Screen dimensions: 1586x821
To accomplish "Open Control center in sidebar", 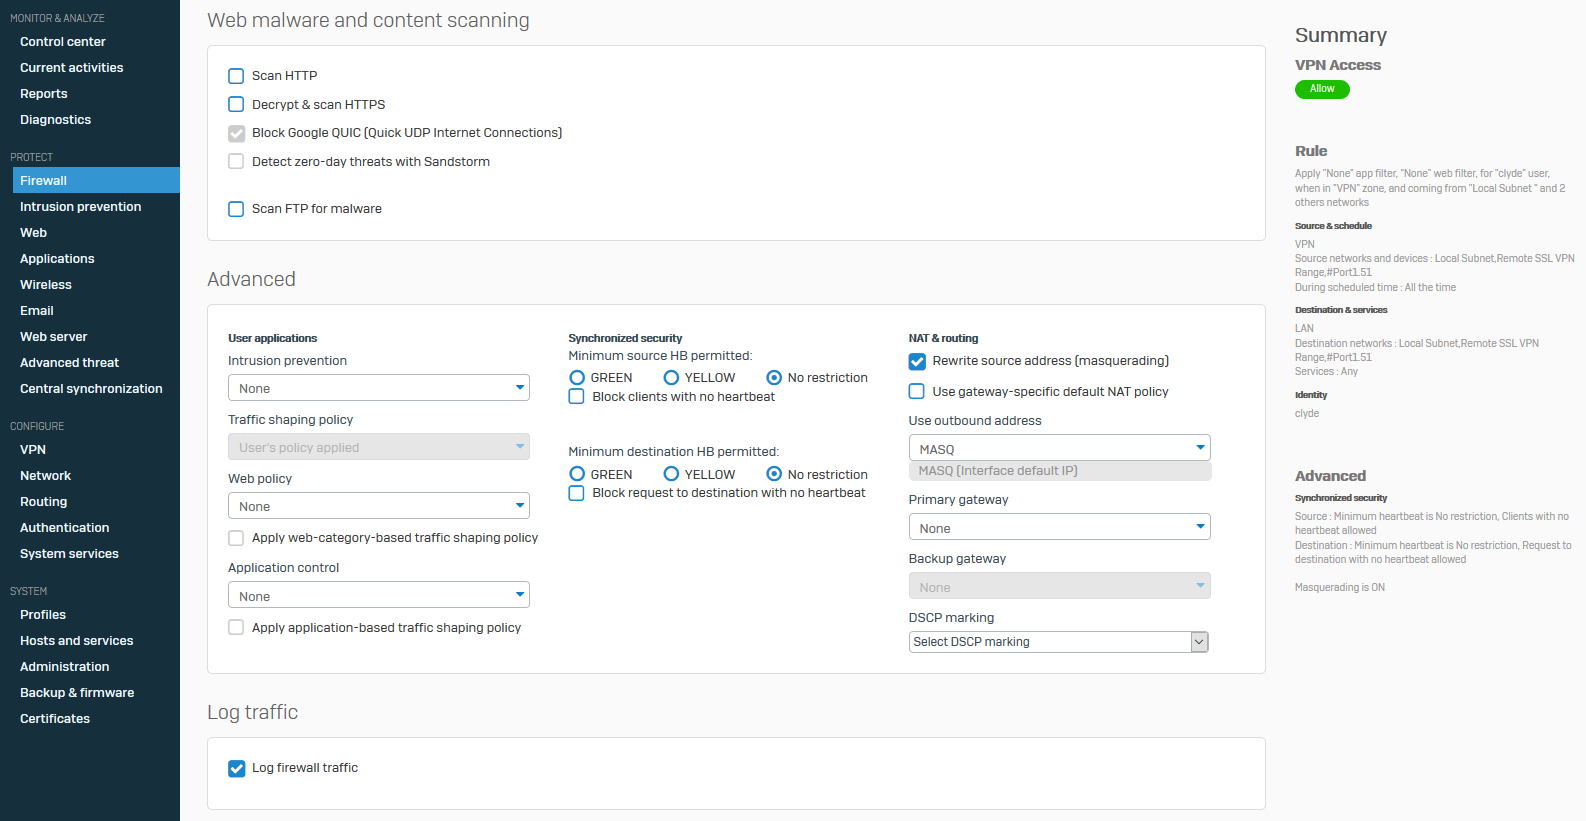I will click(63, 42).
